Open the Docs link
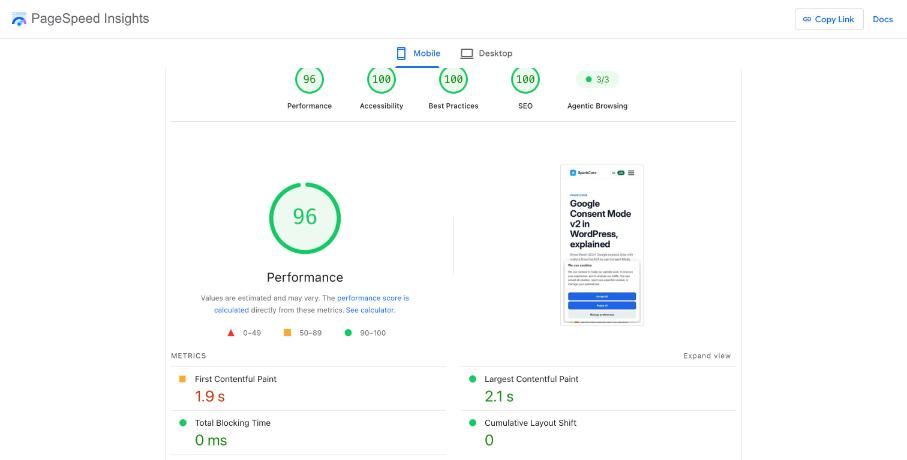This screenshot has height=460, width=907. click(883, 19)
